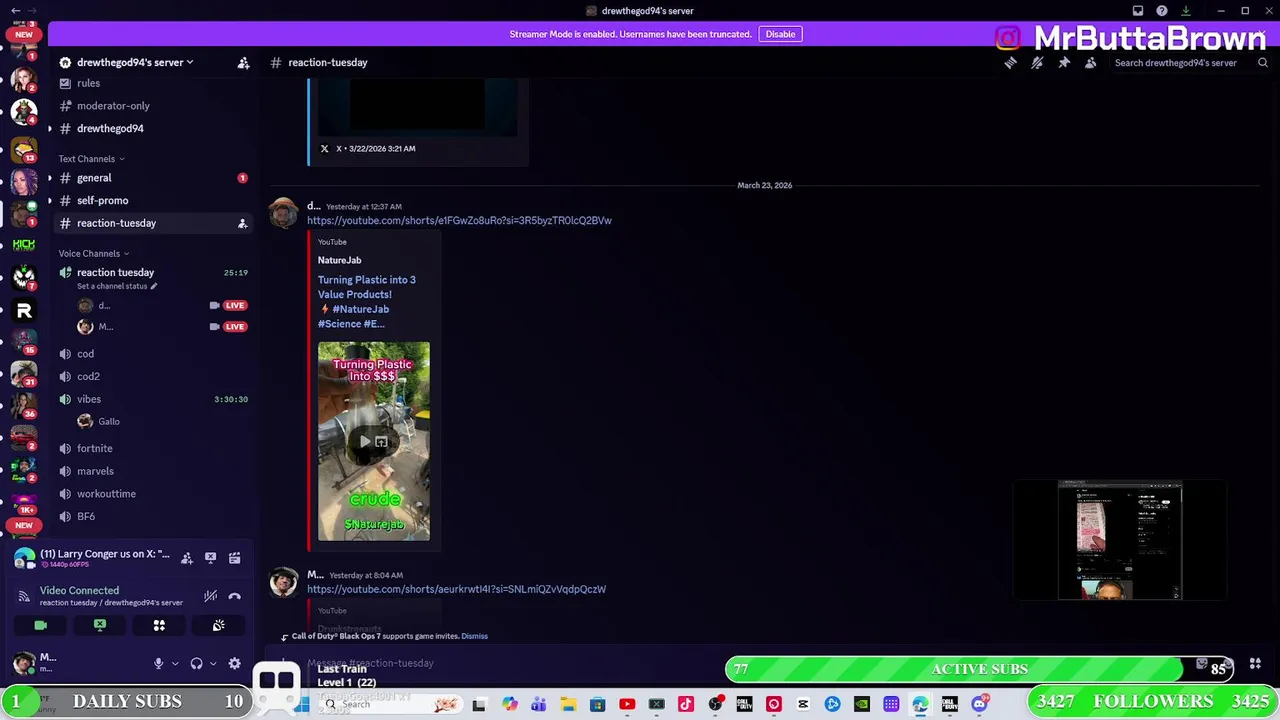Dismiss the Black Ops 7 game invite notice
Image resolution: width=1280 pixels, height=720 pixels.
474,636
